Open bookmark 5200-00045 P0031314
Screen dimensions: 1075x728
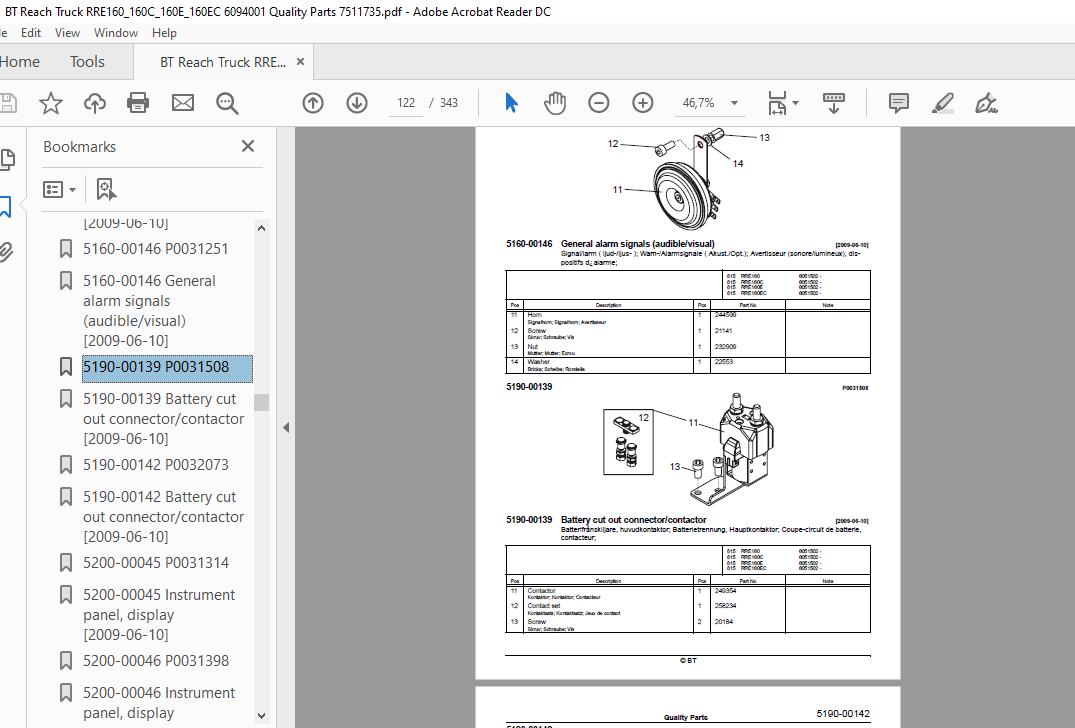[156, 563]
